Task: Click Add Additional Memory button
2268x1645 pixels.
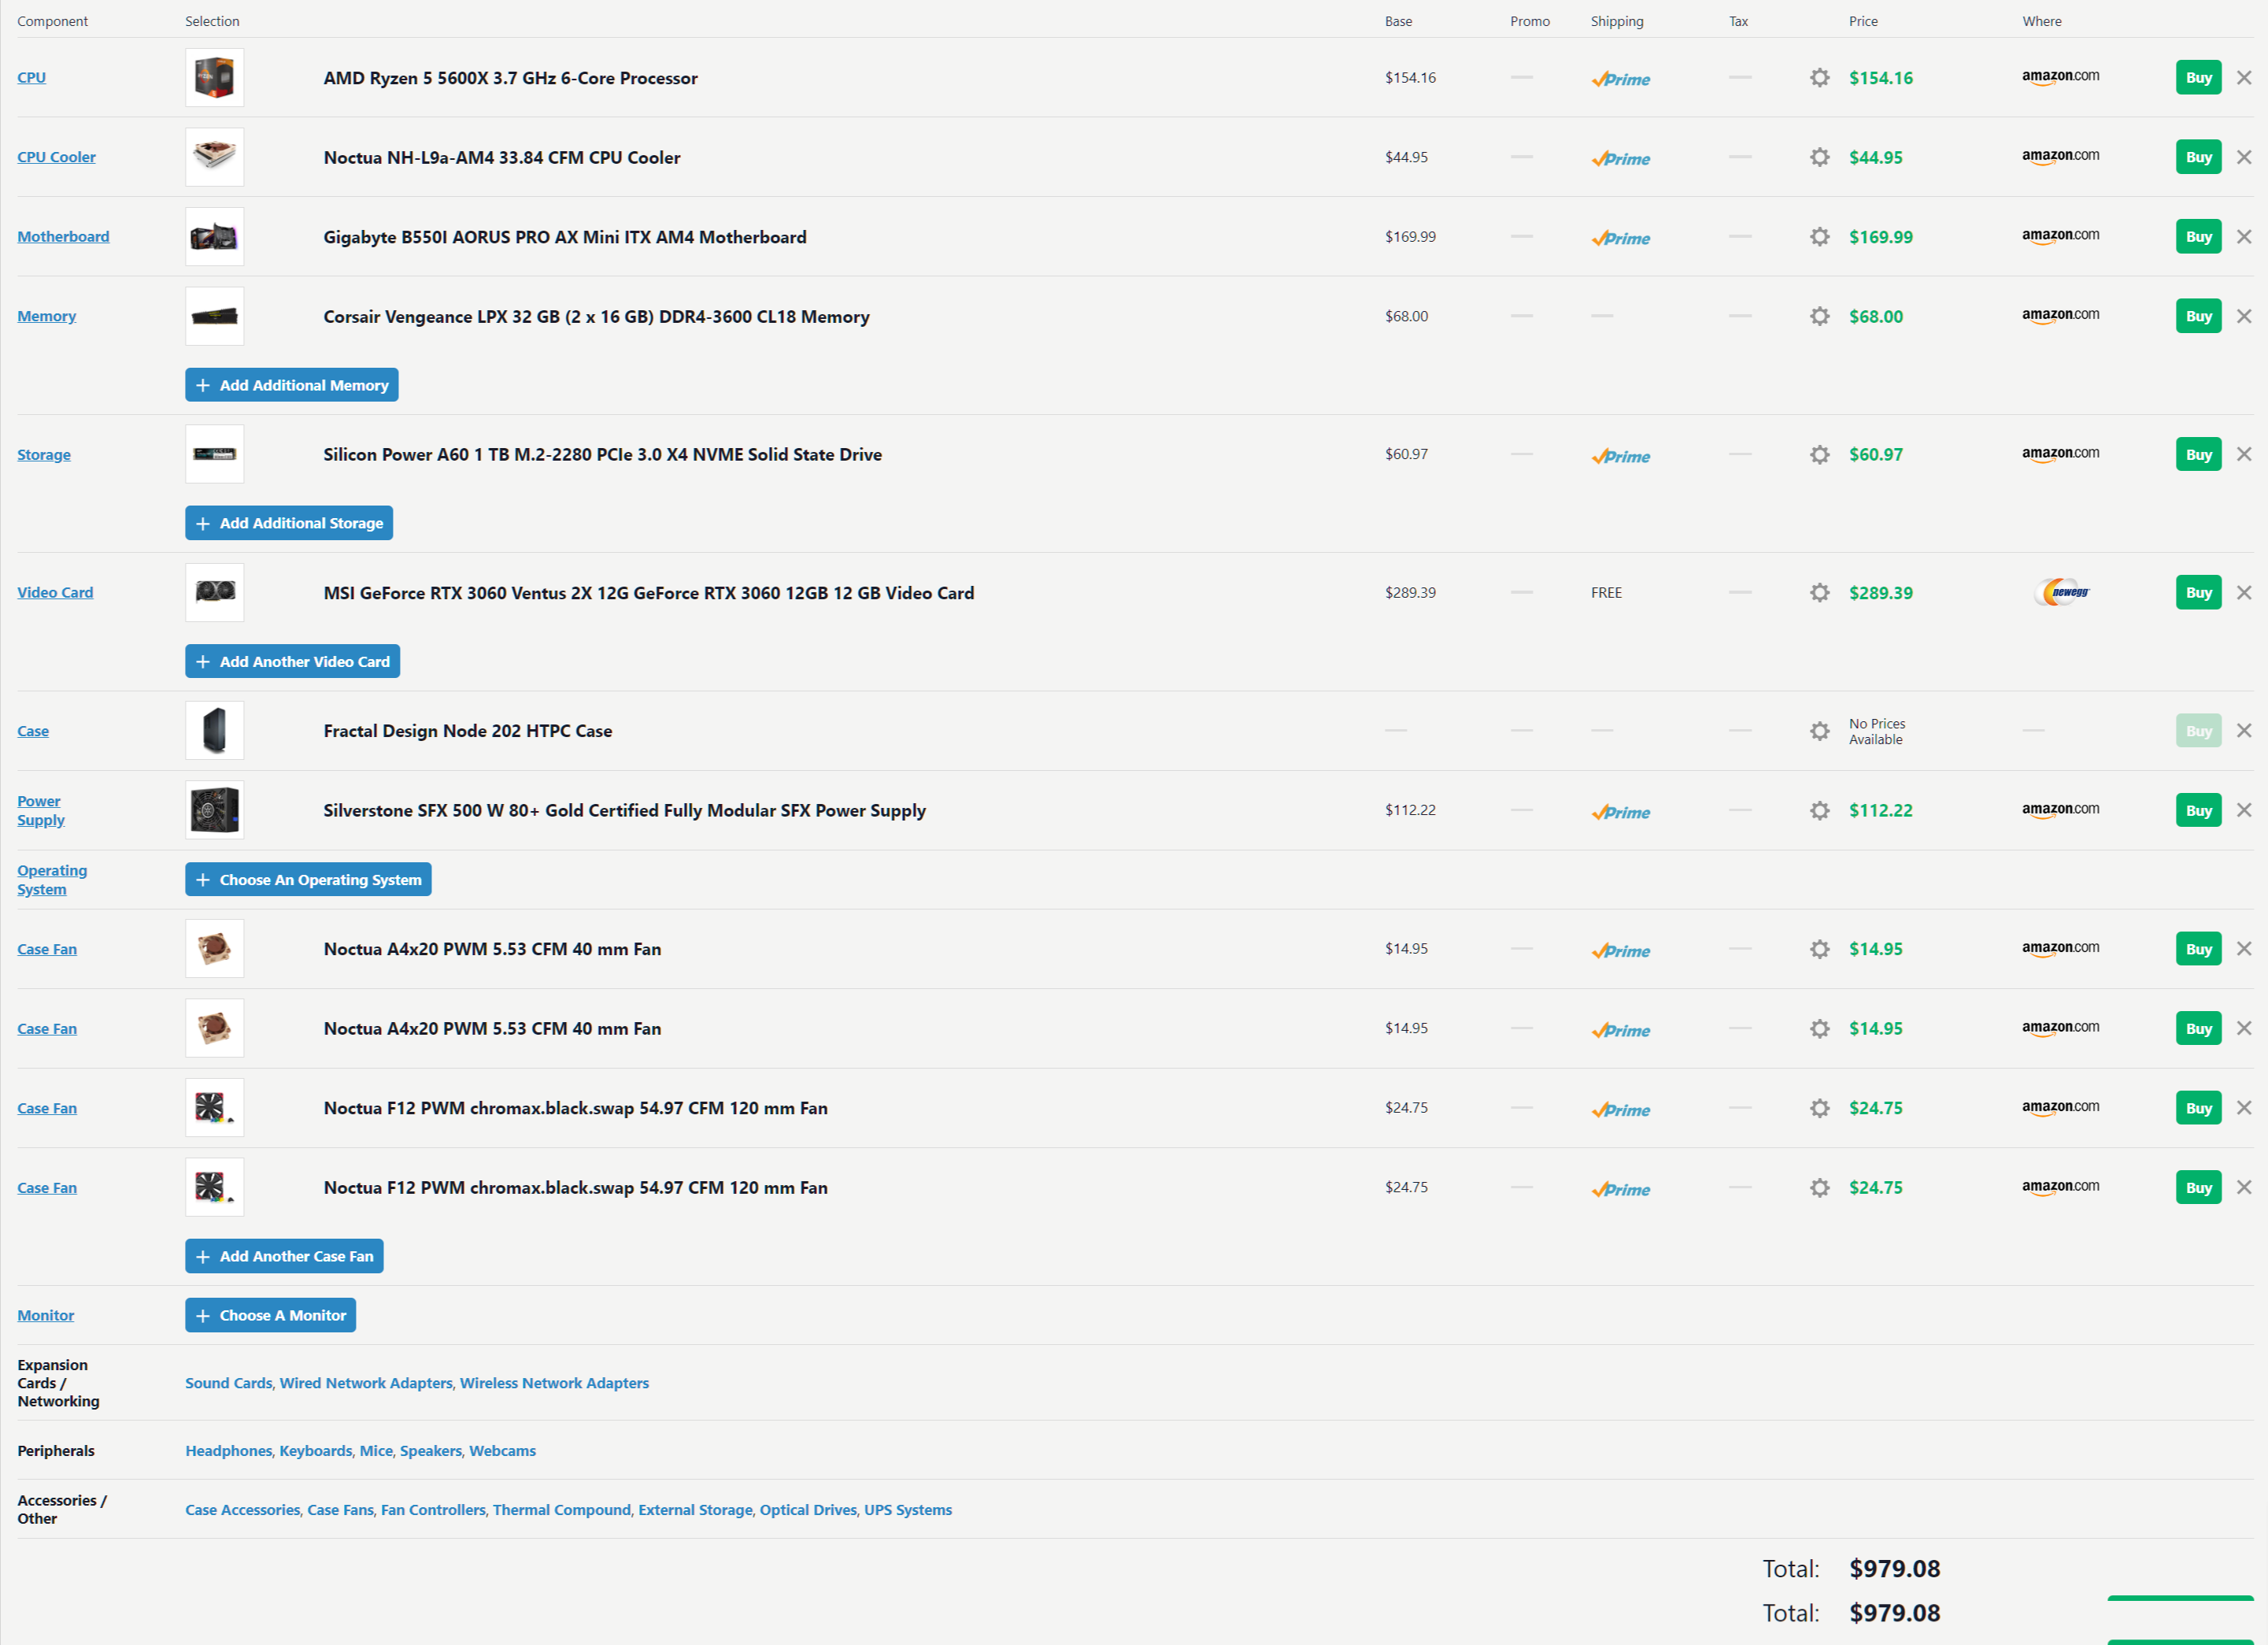Action: 292,385
